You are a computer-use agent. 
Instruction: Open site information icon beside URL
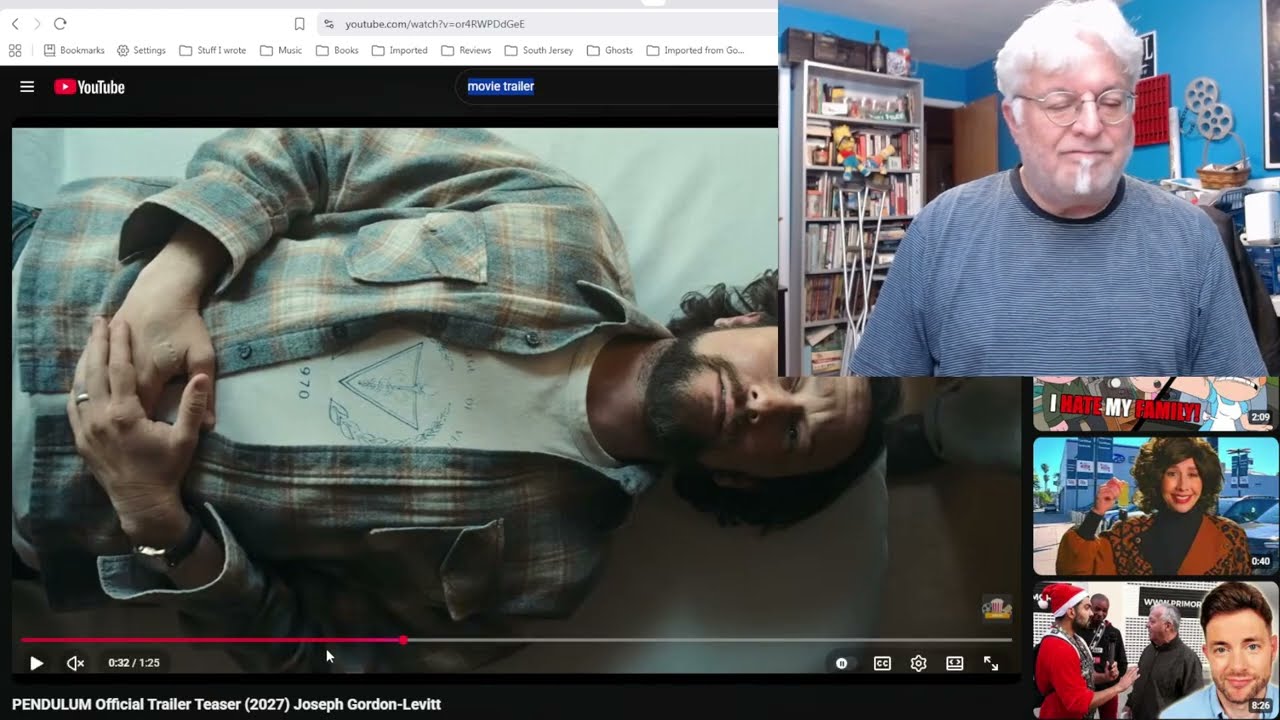329,24
